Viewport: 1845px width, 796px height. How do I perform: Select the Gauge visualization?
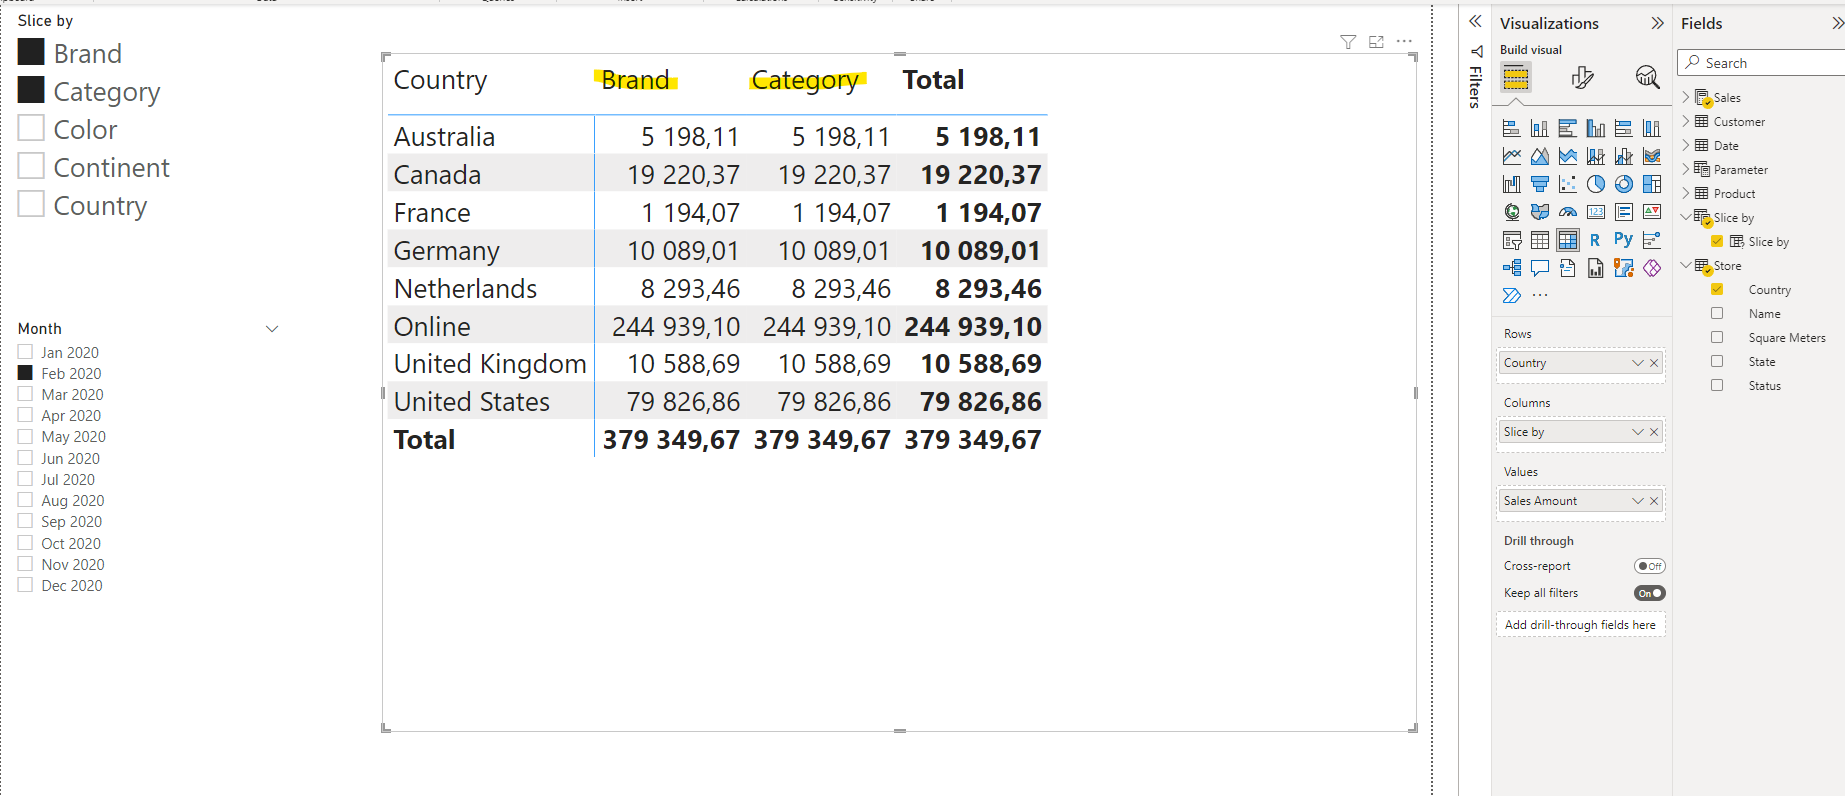pos(1568,212)
